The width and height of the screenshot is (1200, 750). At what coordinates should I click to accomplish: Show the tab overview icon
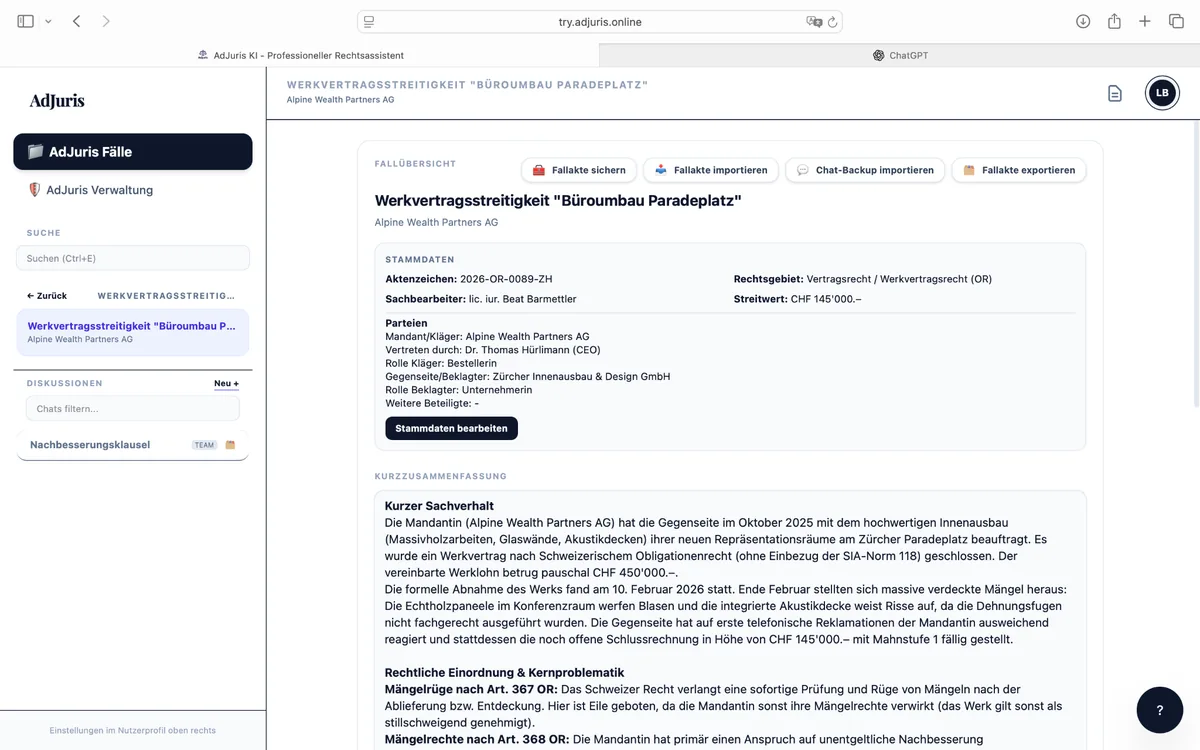(1176, 21)
